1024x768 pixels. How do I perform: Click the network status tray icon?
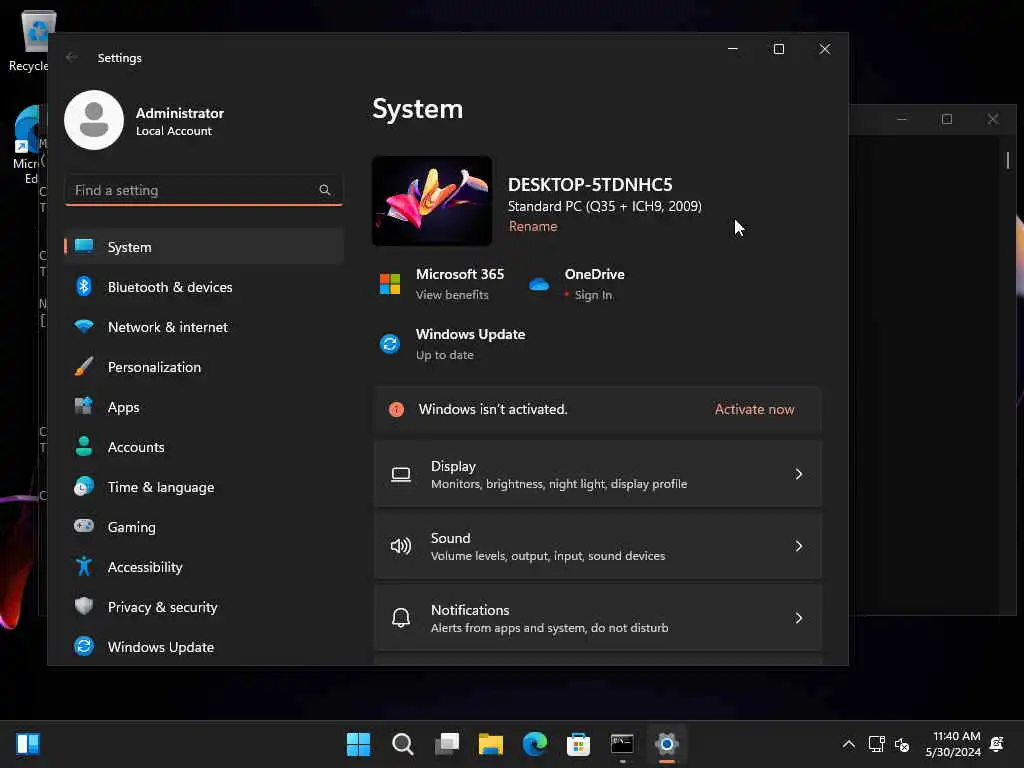pos(876,744)
